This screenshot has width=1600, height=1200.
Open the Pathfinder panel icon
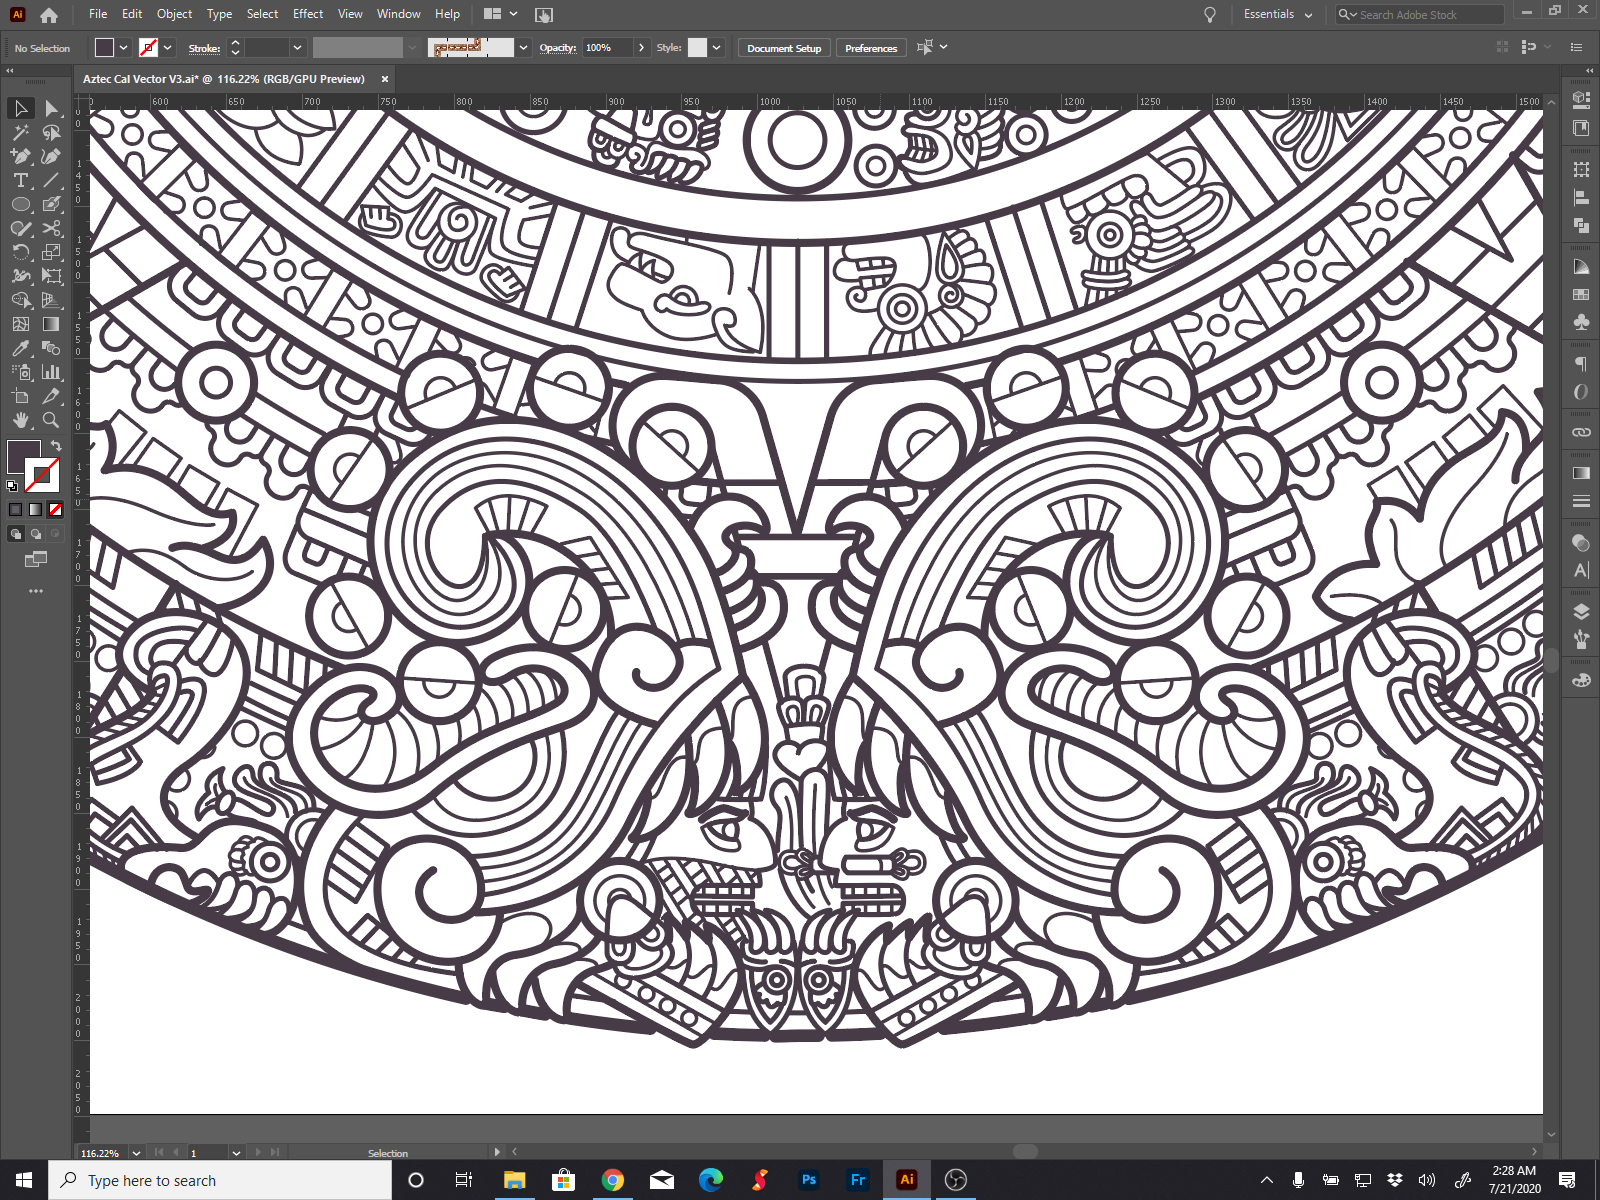click(x=1581, y=225)
